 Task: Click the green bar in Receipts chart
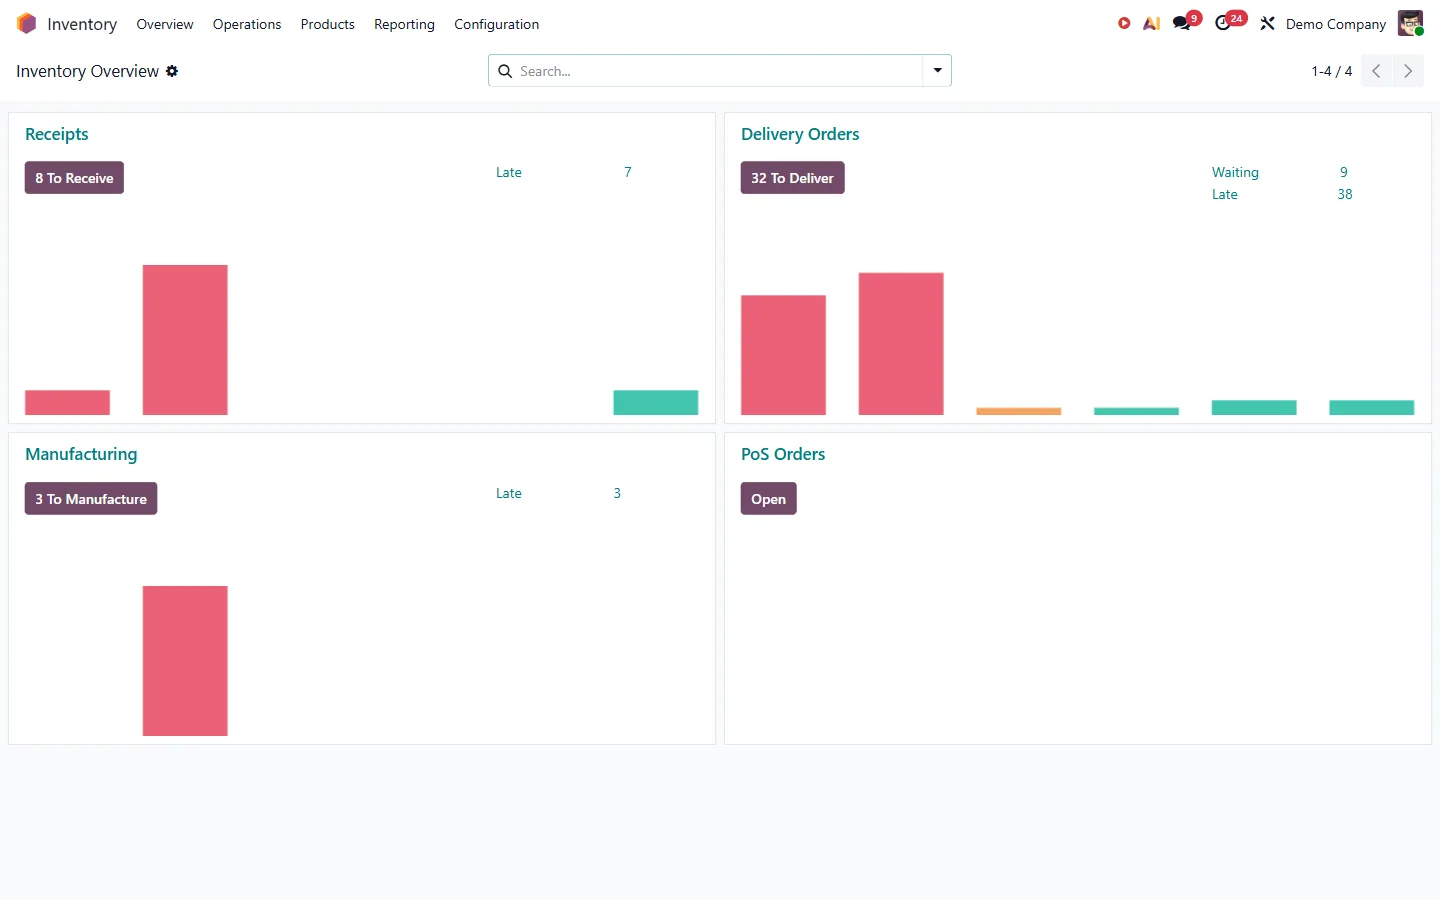656,402
